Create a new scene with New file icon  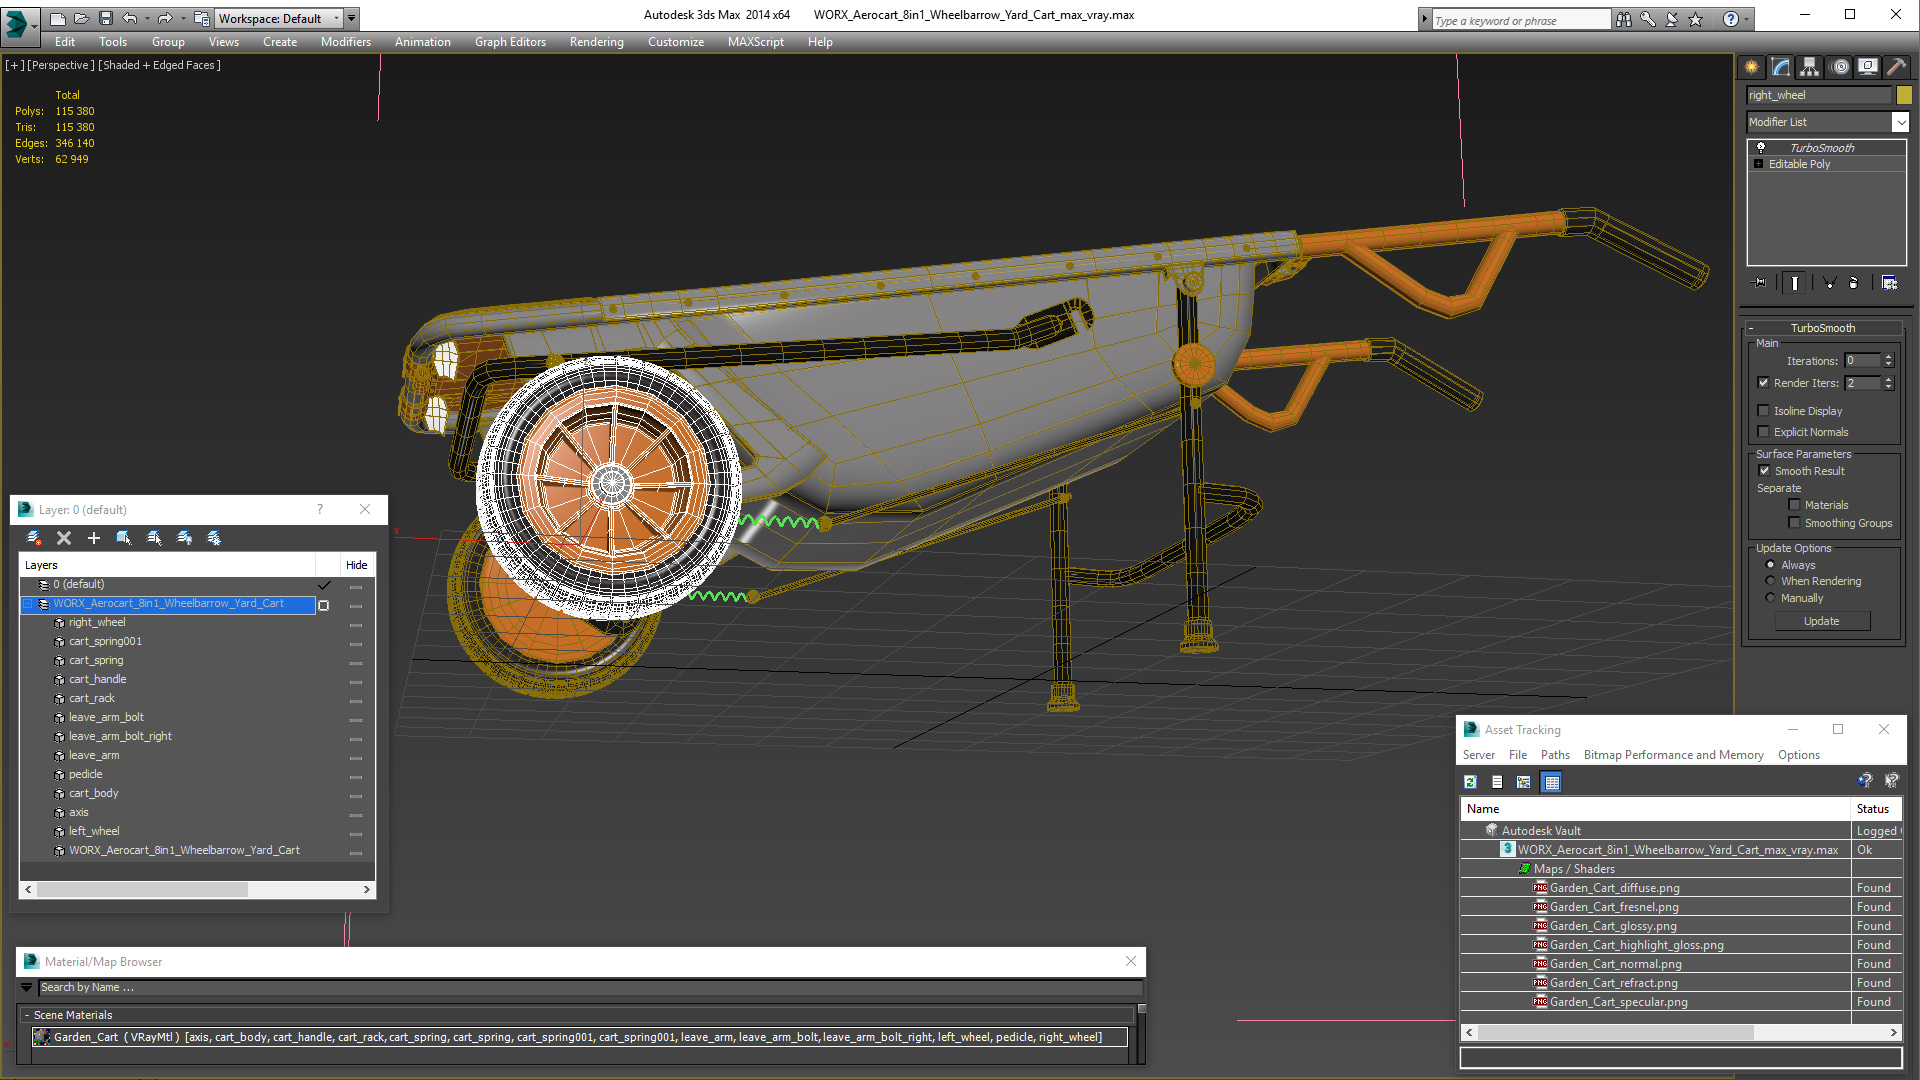(58, 18)
